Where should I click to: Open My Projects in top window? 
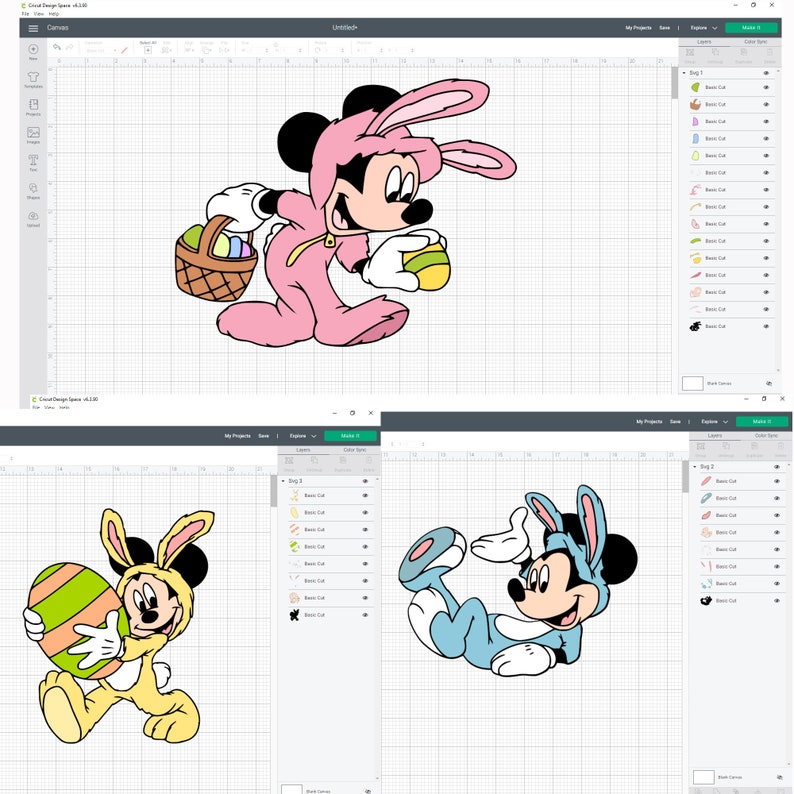point(638,28)
